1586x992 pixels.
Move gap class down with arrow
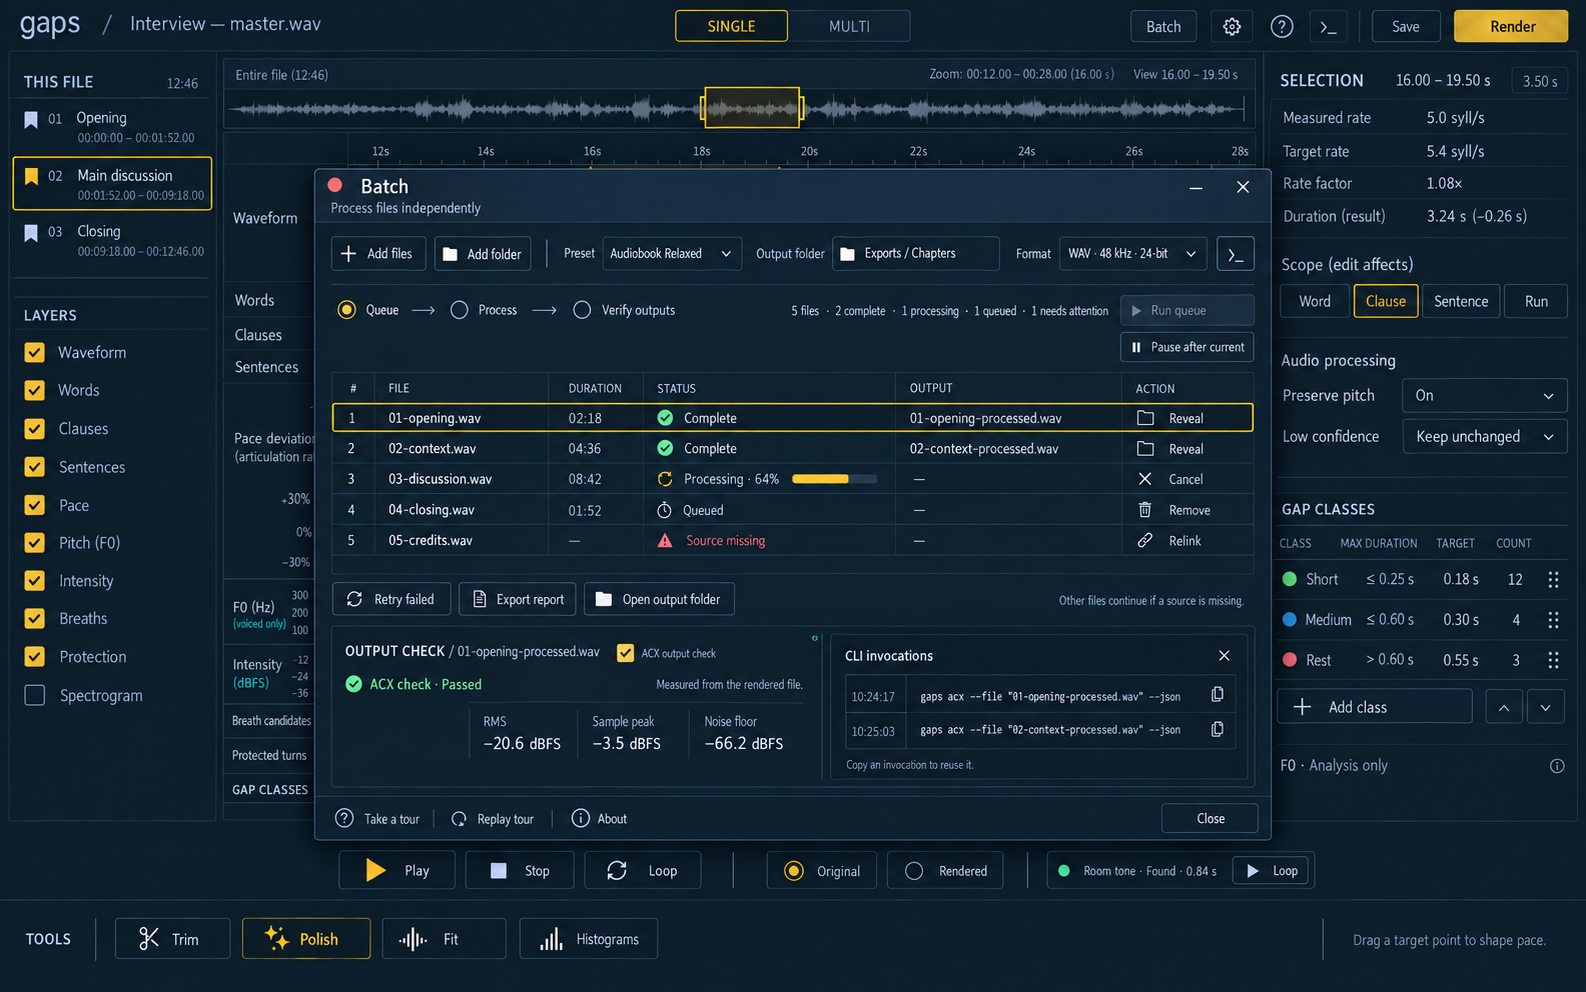[1546, 707]
